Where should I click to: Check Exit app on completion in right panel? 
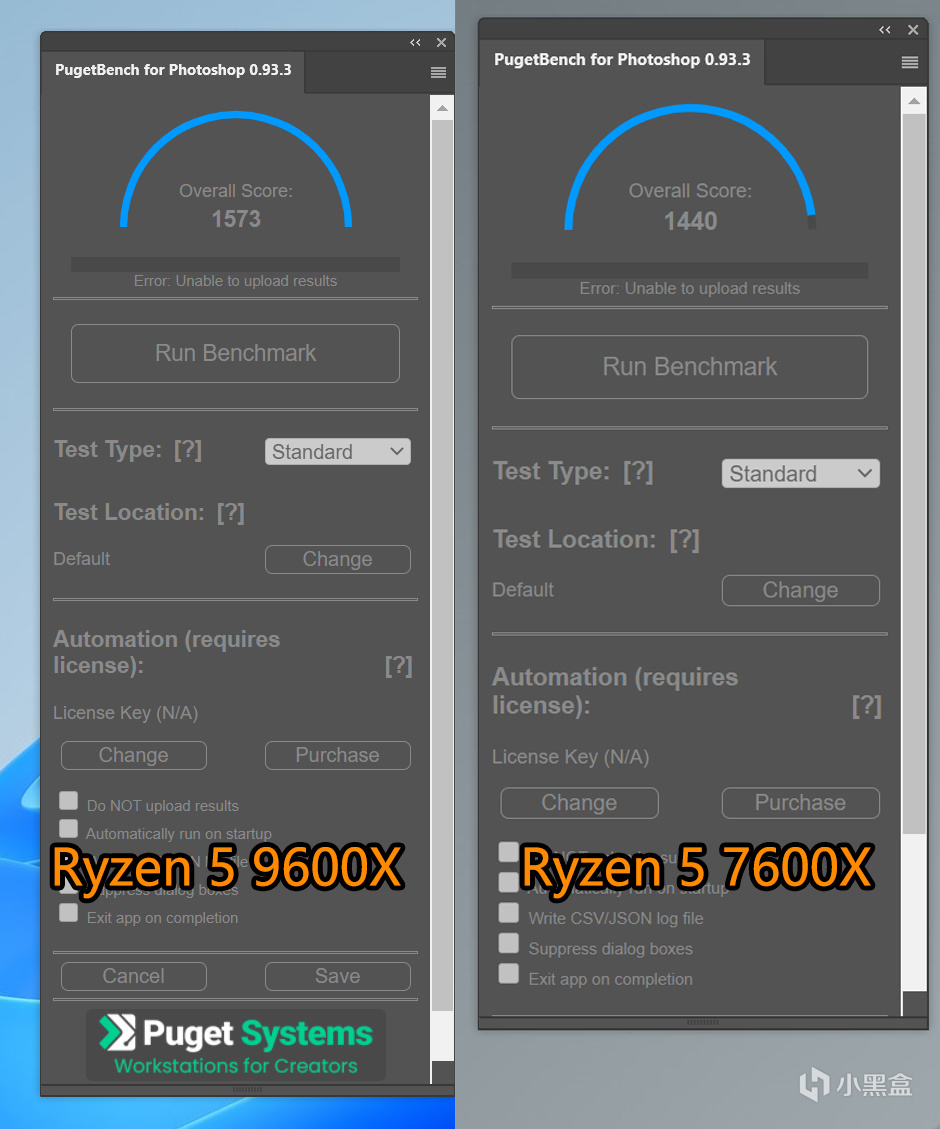509,974
